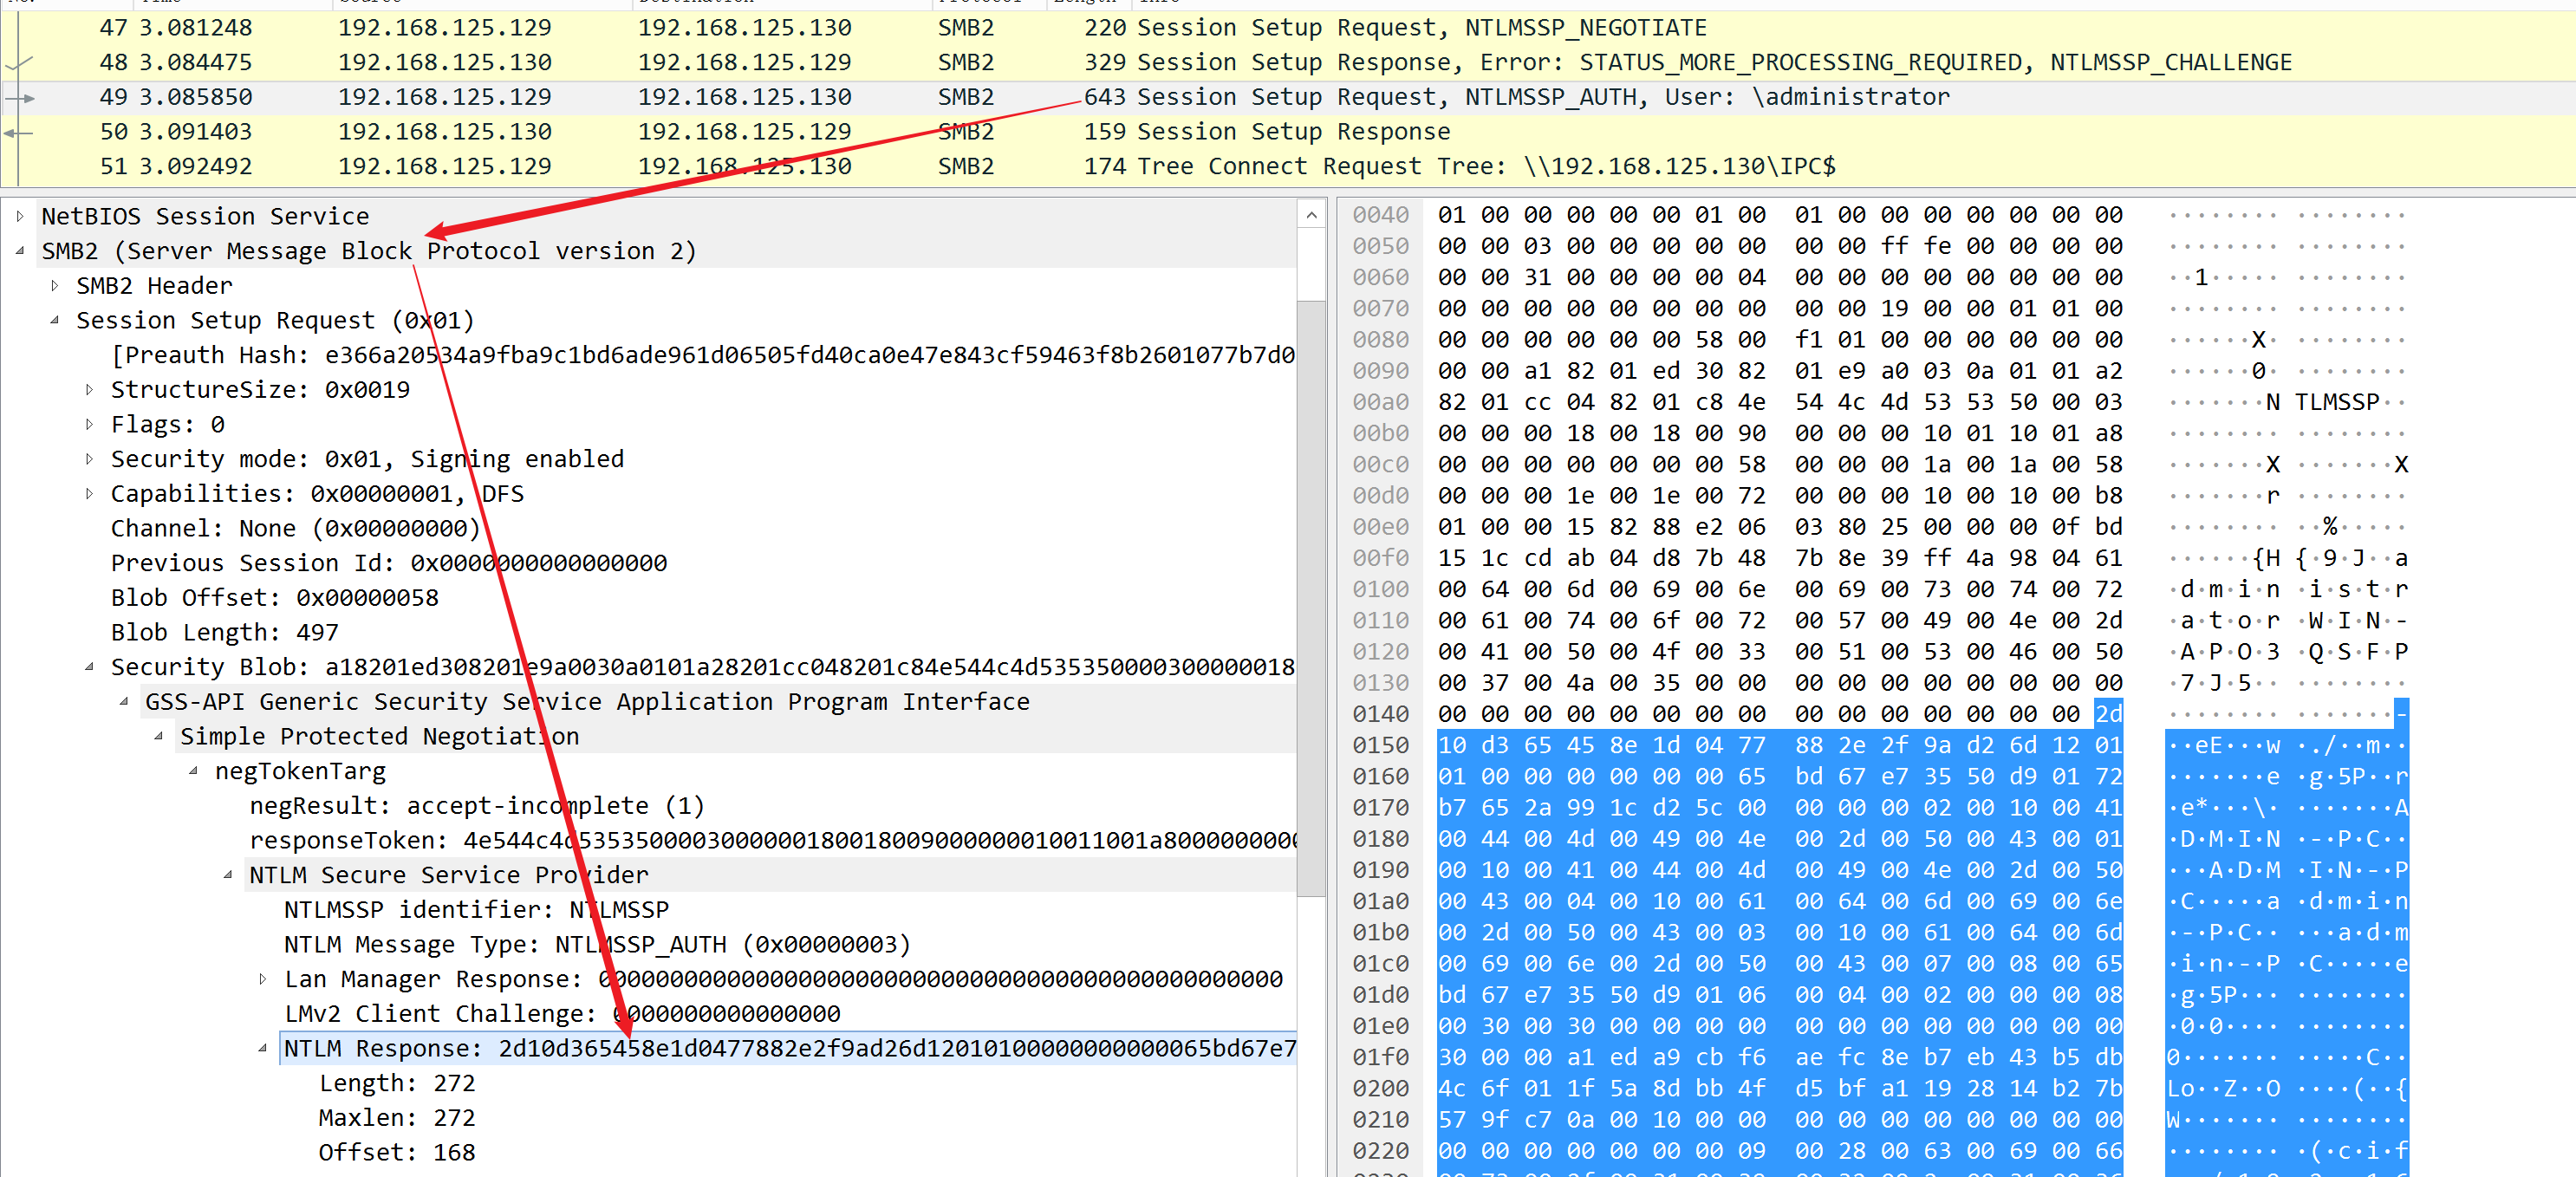Collapse the Session Setup Request node
Screen dimensions: 2576x1177
pos(55,320)
